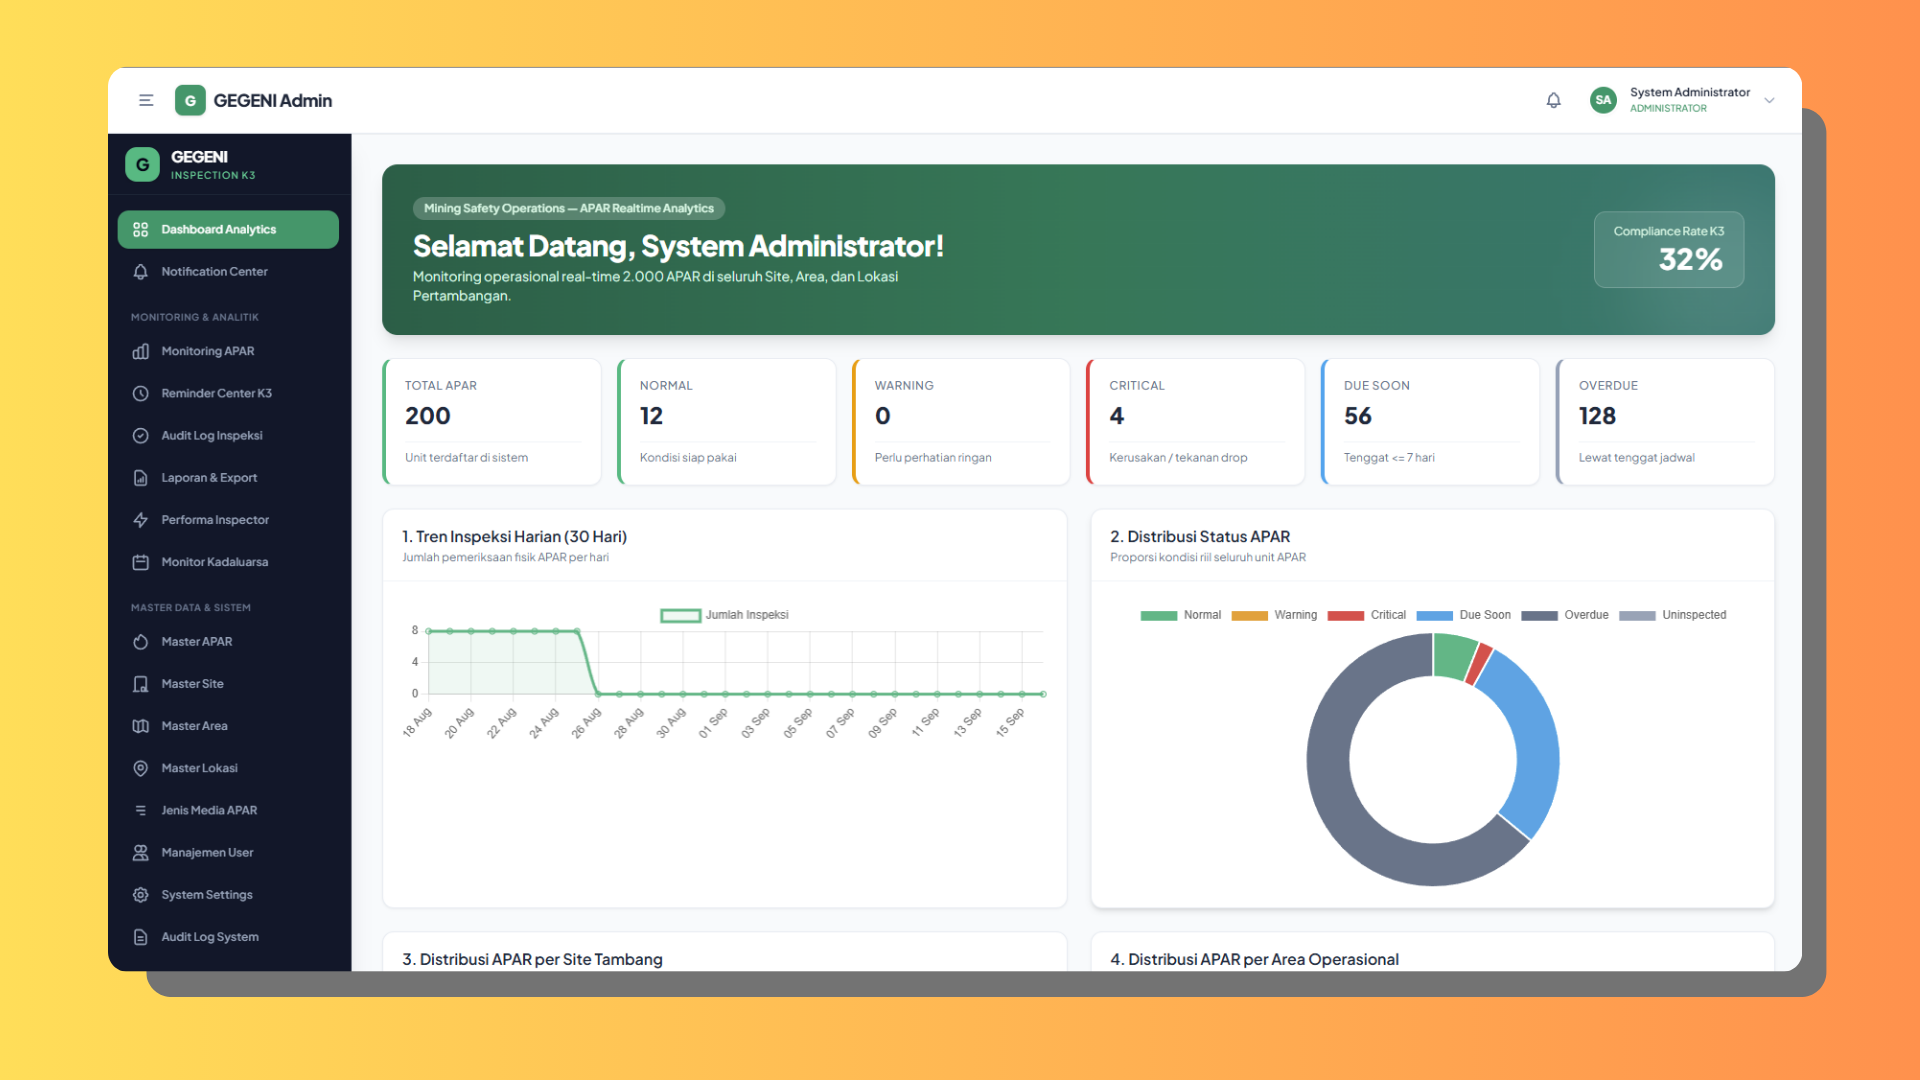Image resolution: width=1920 pixels, height=1080 pixels.
Task: Click the Audit Log System document icon
Action: (x=140, y=937)
